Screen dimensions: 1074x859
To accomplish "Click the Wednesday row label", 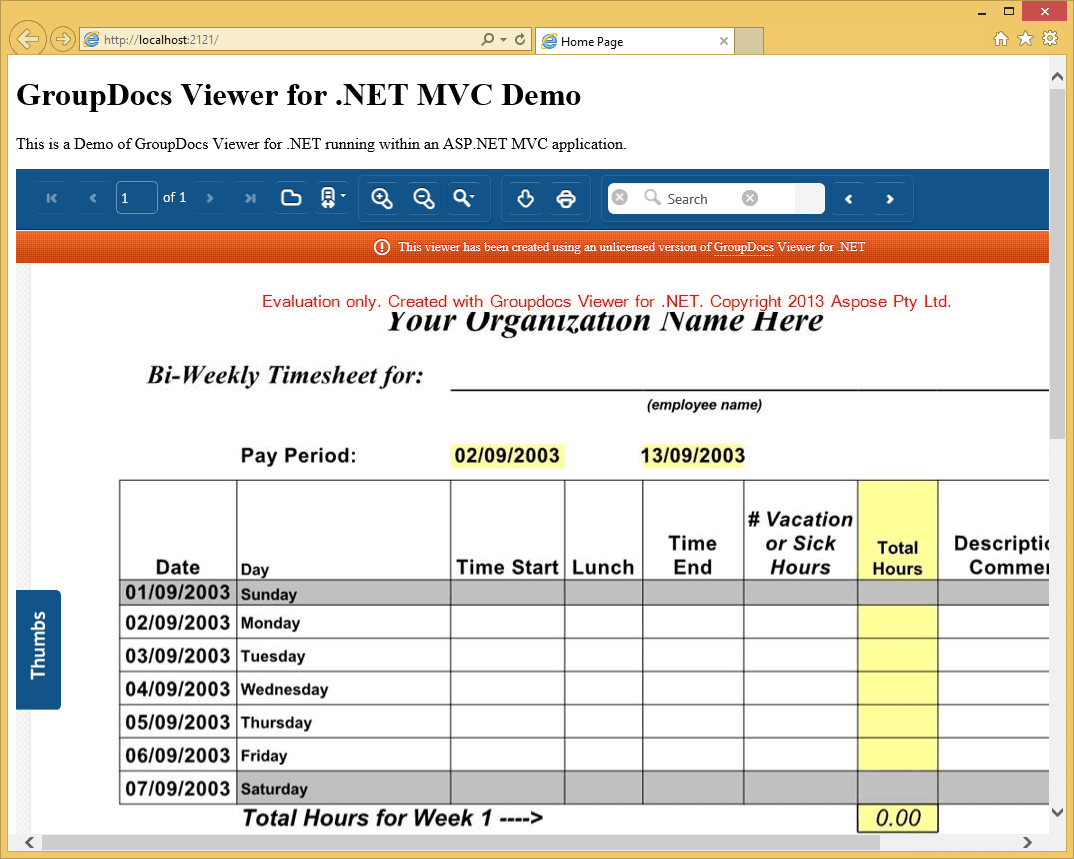I will pos(284,689).
